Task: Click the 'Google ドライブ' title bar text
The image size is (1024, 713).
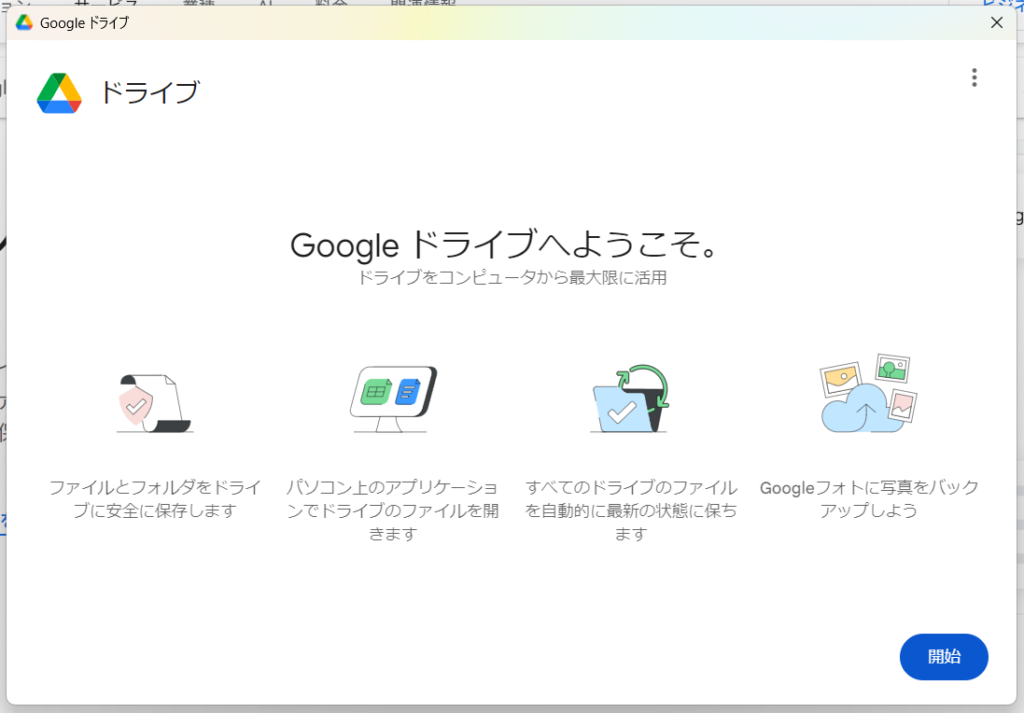Action: (84, 22)
